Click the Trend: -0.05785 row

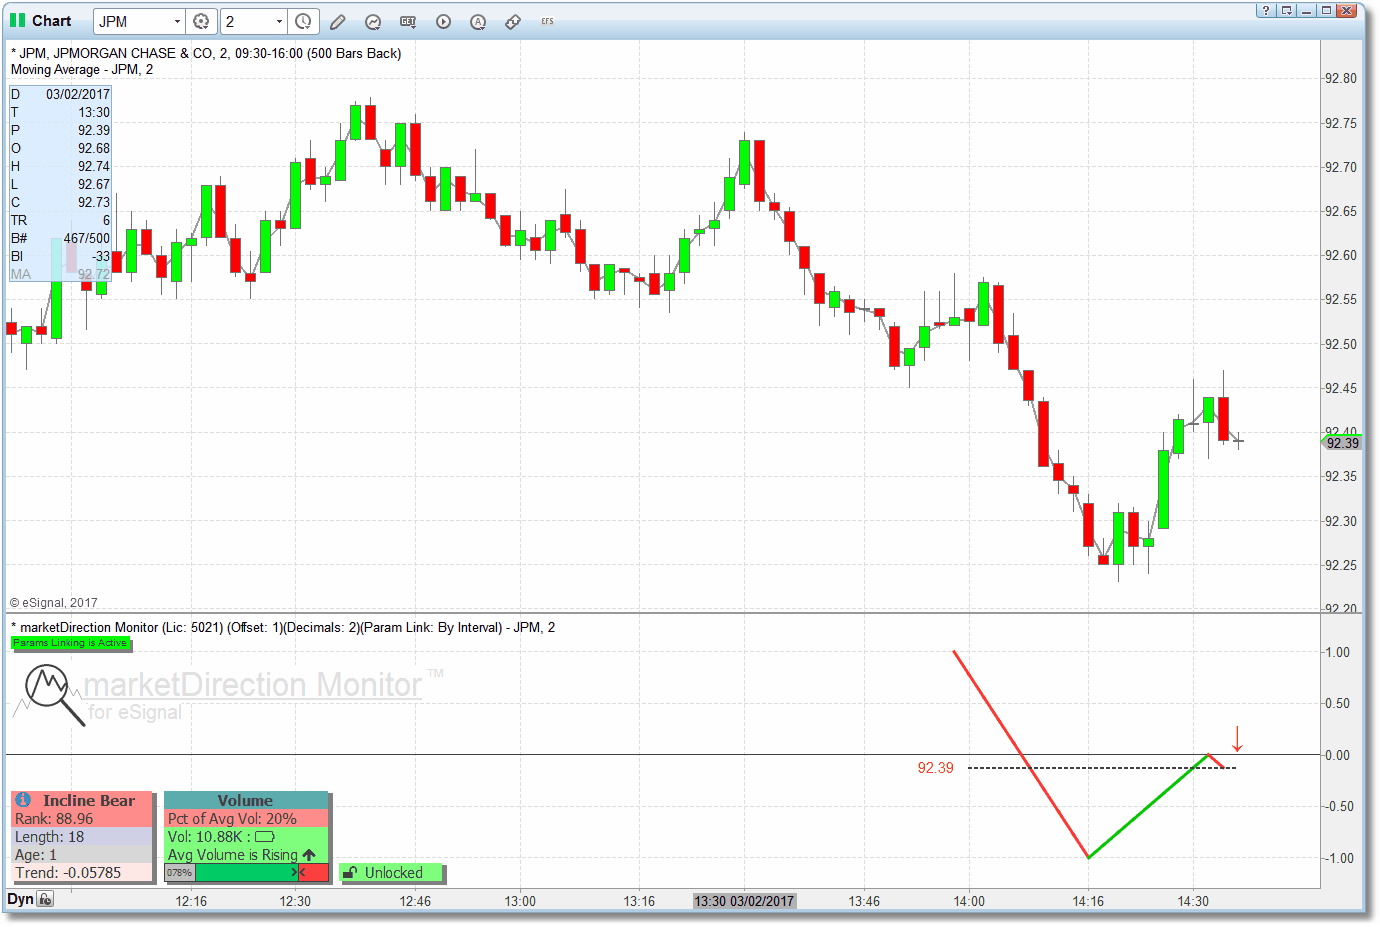coord(82,873)
